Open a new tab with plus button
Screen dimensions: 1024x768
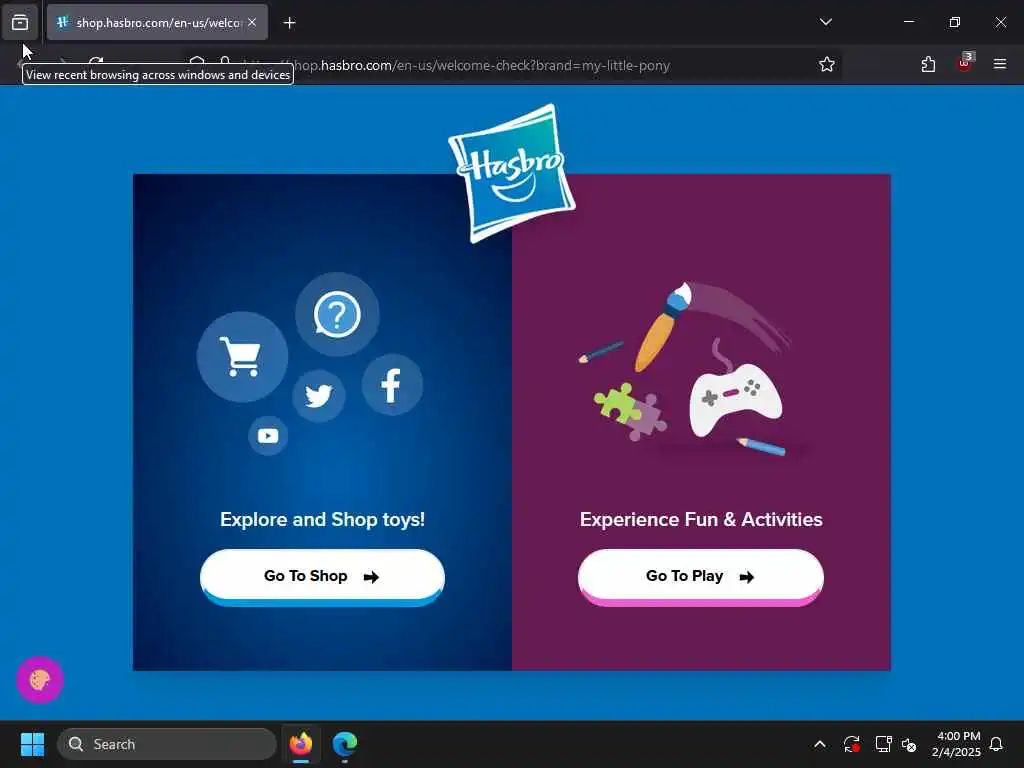coord(289,23)
